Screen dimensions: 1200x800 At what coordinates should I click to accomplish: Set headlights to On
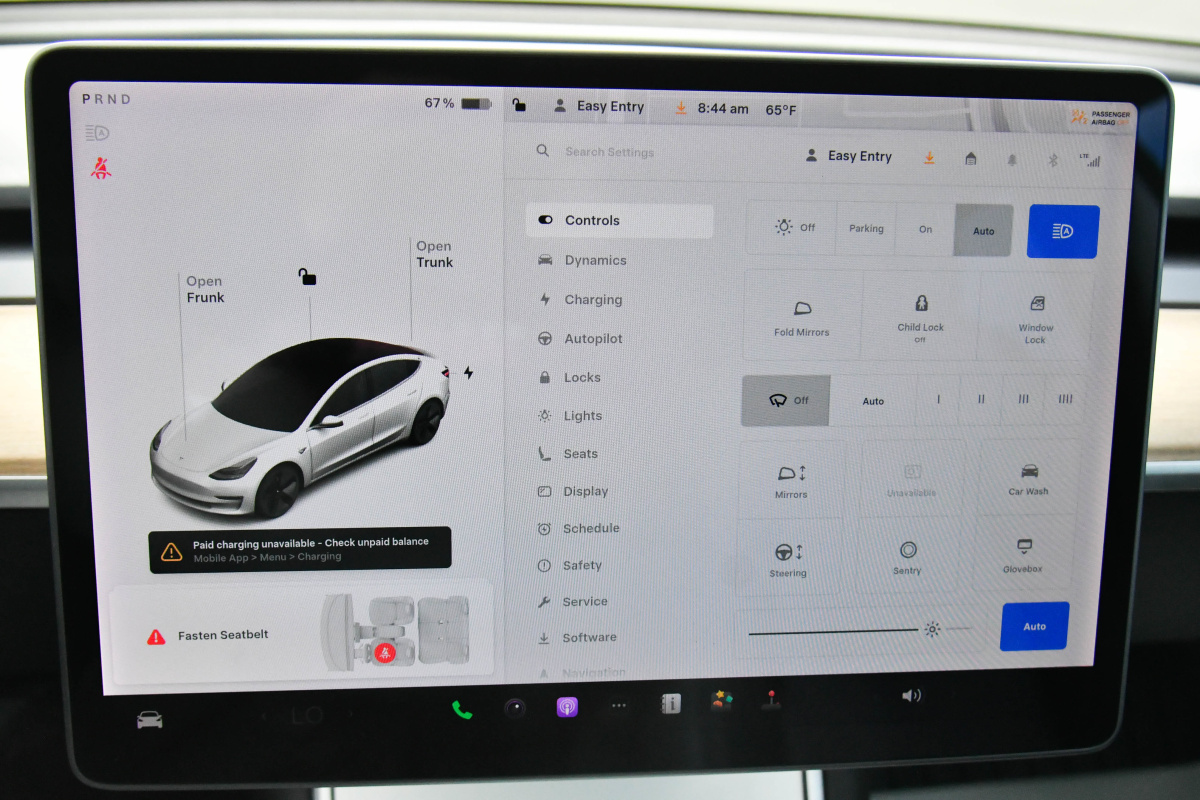click(925, 230)
